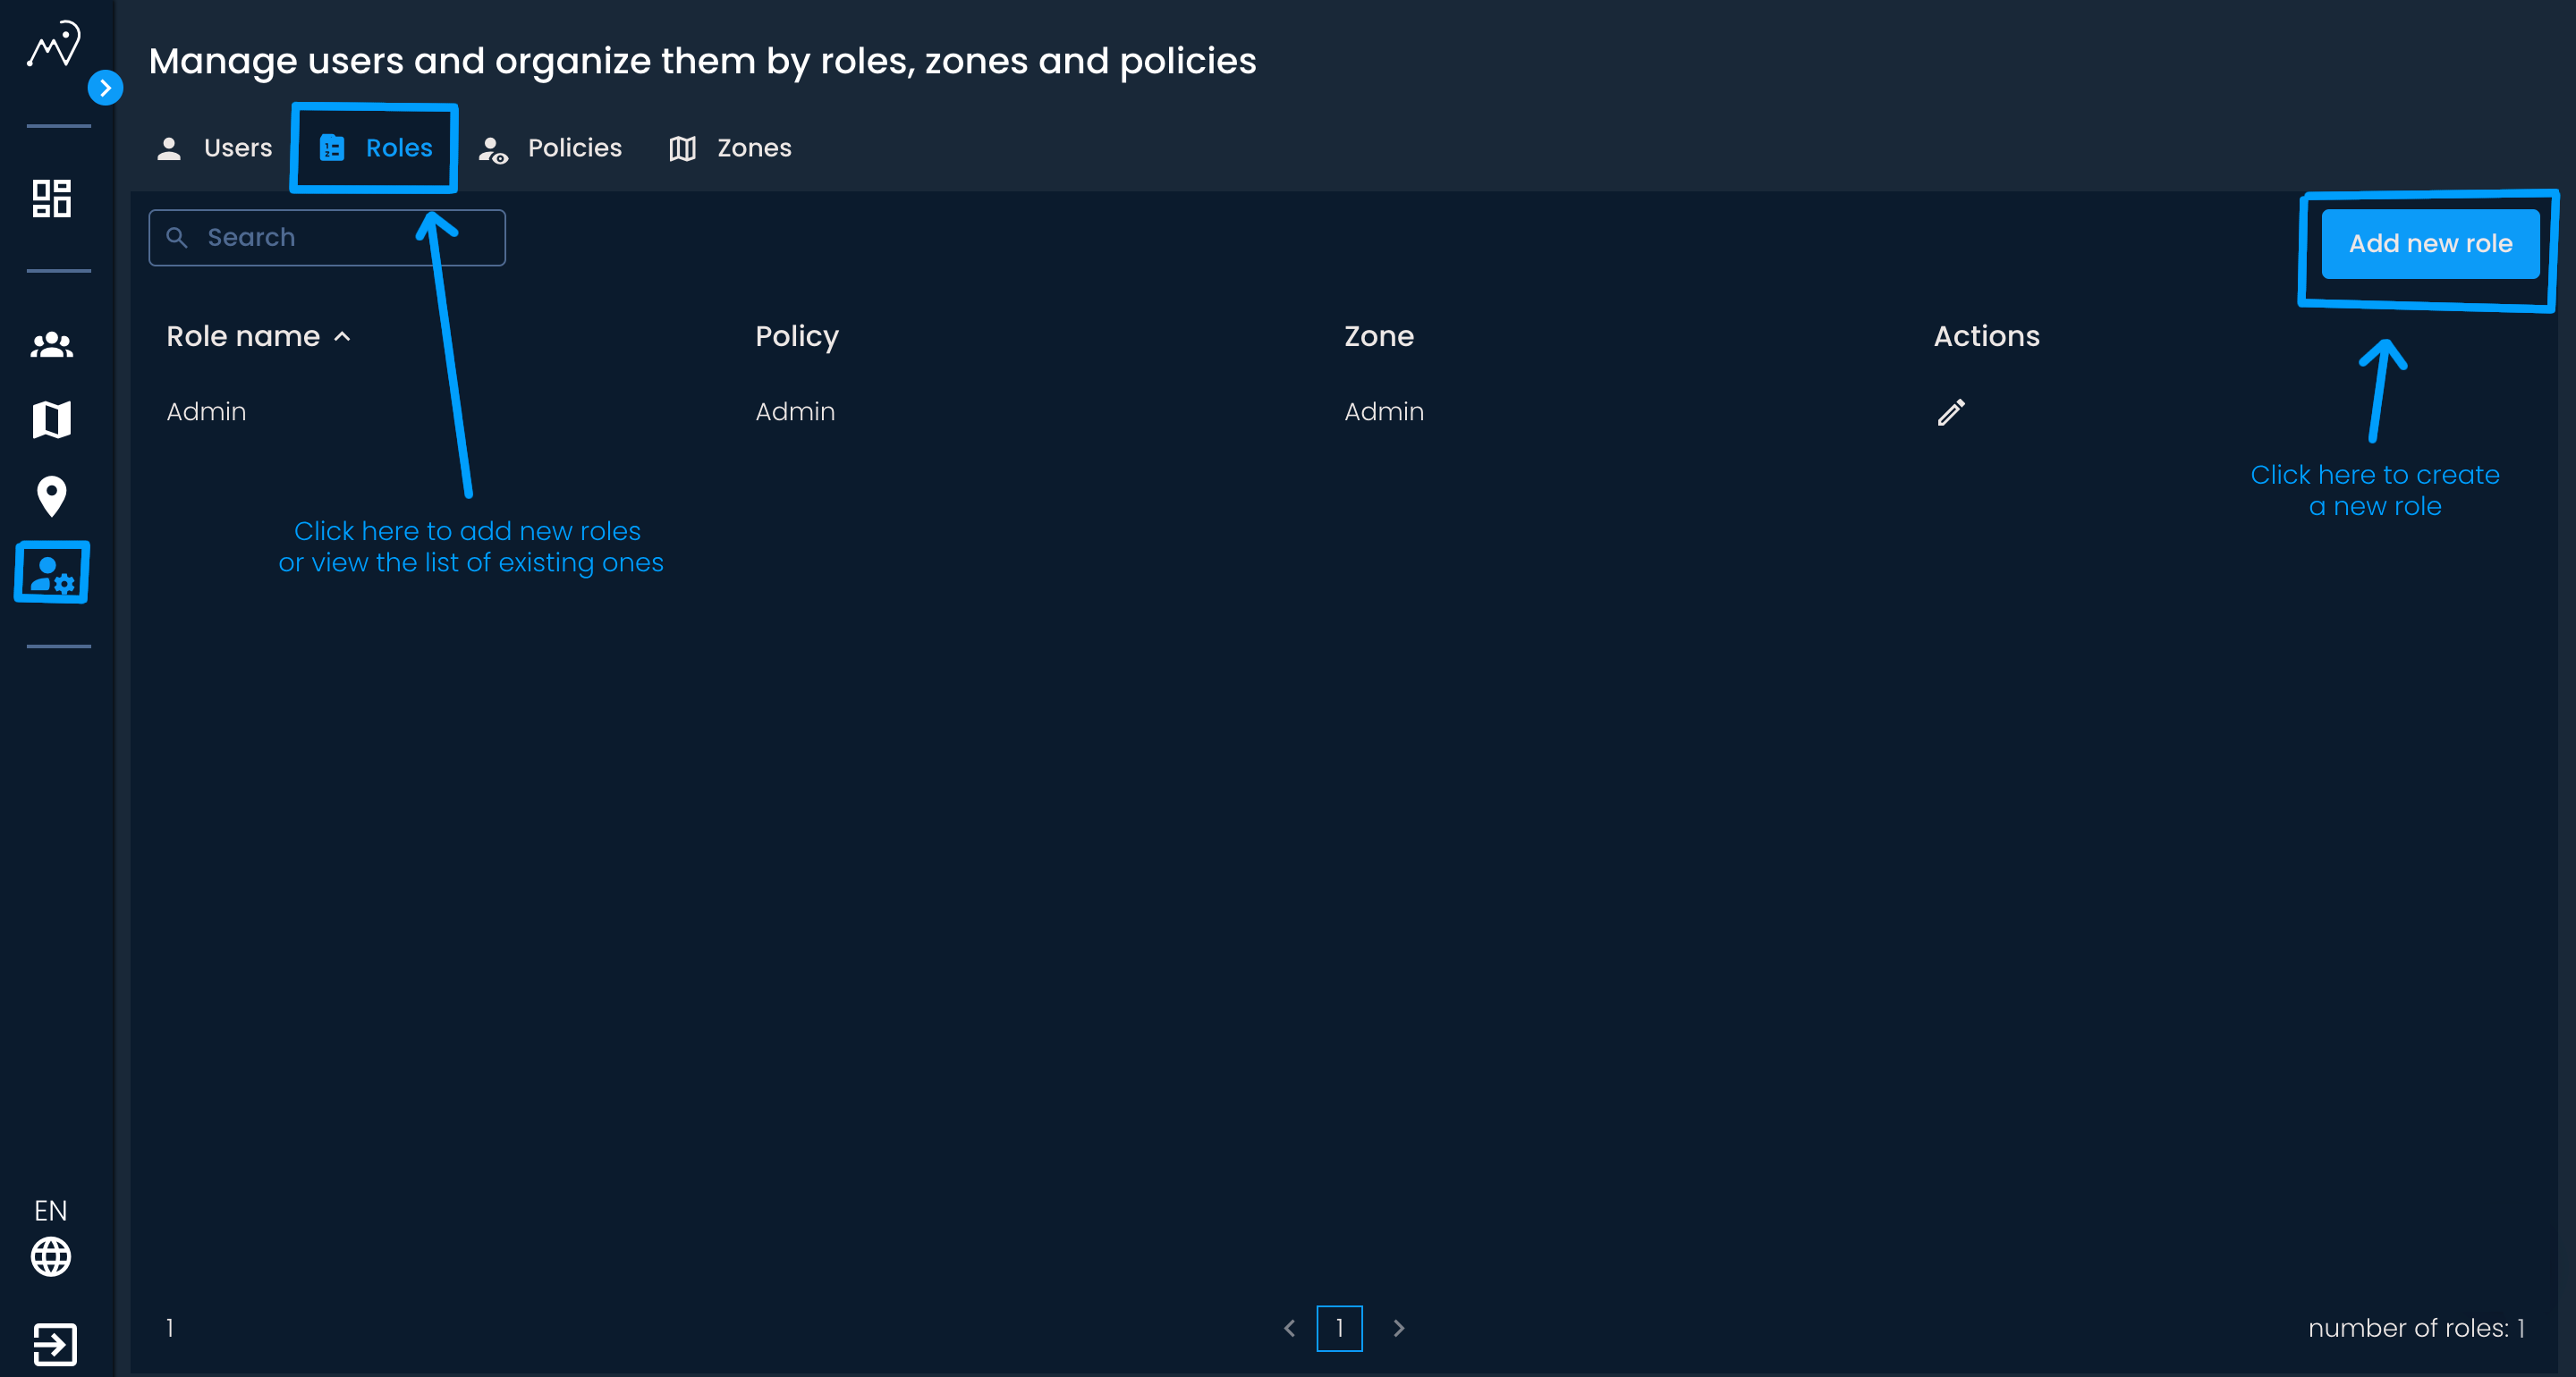Go to the previous page arrow
This screenshot has height=1377, width=2576.
click(1289, 1327)
